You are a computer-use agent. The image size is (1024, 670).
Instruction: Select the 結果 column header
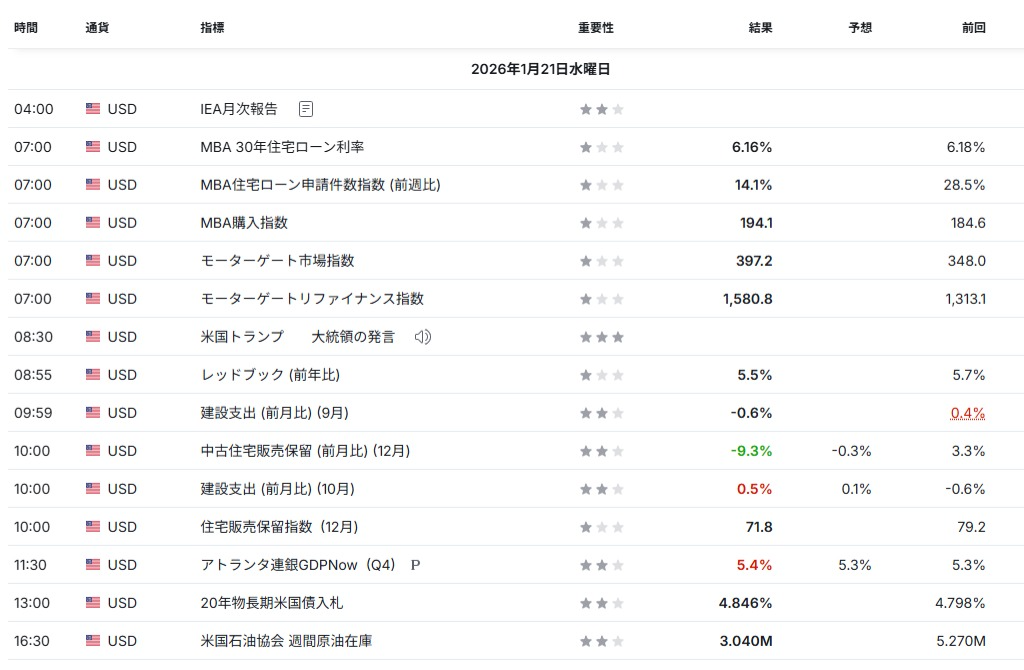pos(760,28)
